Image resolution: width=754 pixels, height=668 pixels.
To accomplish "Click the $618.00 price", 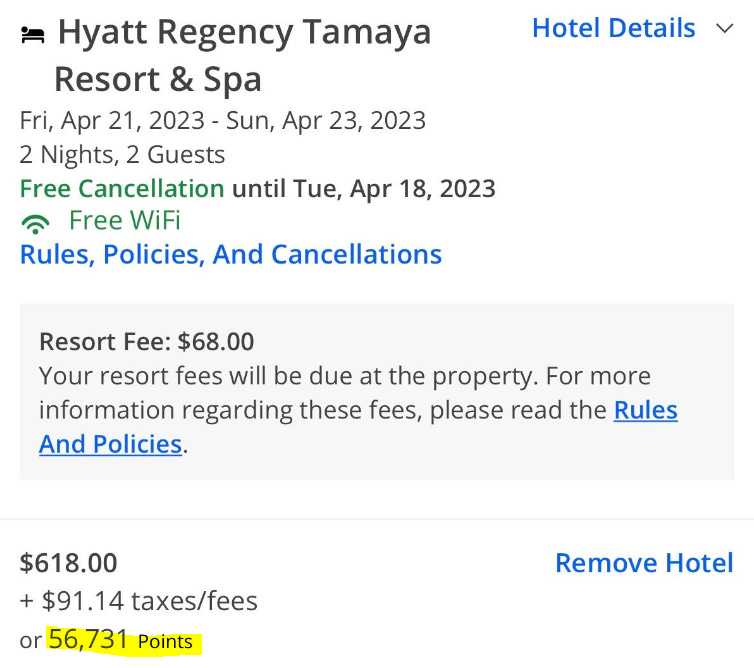I will 68,563.
